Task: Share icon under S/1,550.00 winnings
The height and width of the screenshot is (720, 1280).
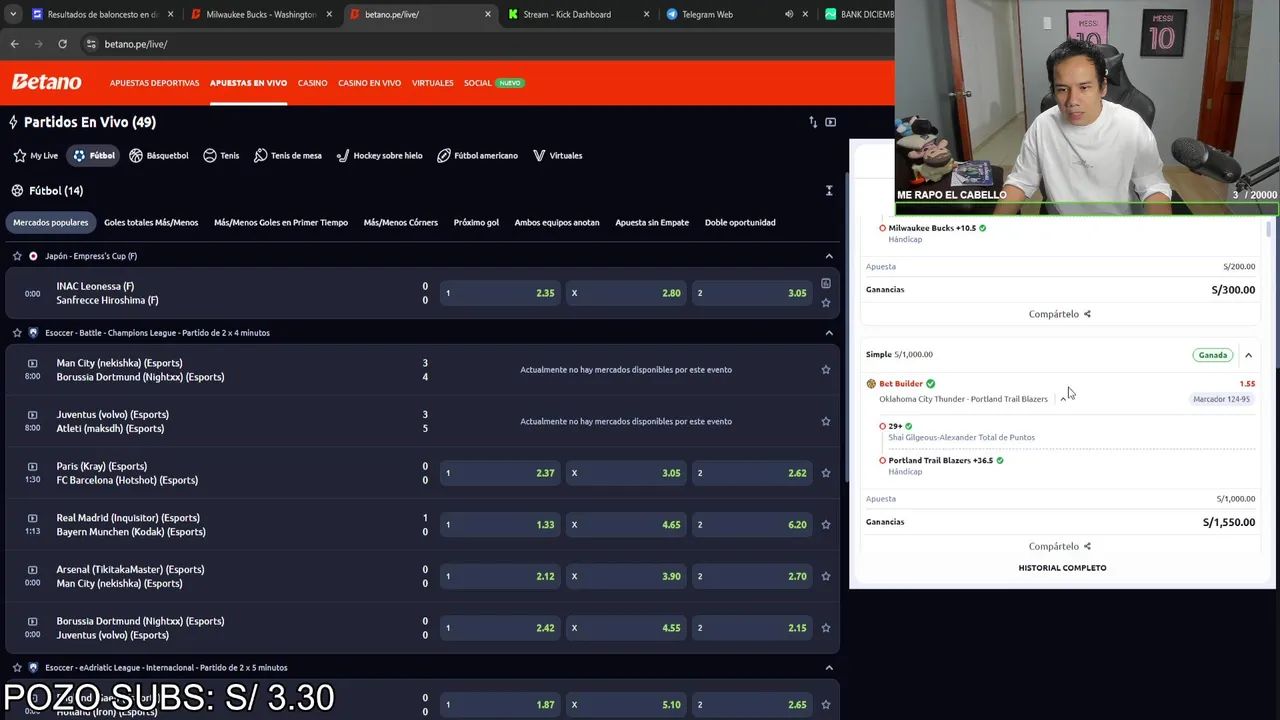Action: [1087, 546]
